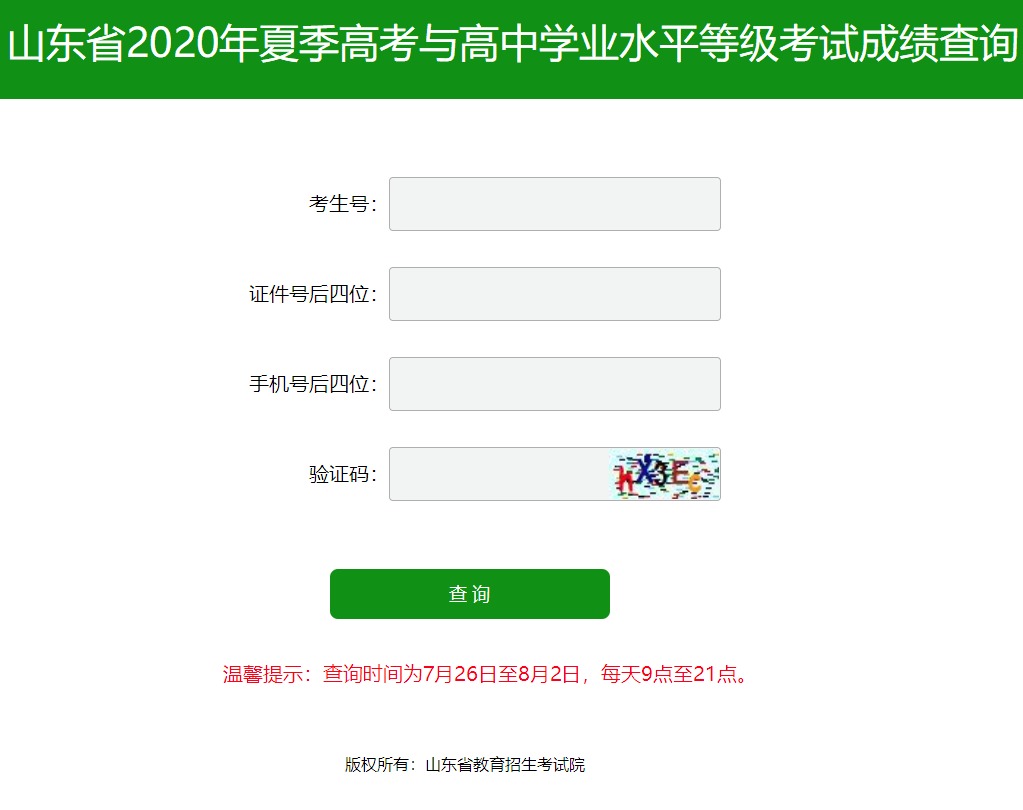1023x810 pixels.
Task: Click the 7月26日至8月2日 date range text
Action: (502, 674)
